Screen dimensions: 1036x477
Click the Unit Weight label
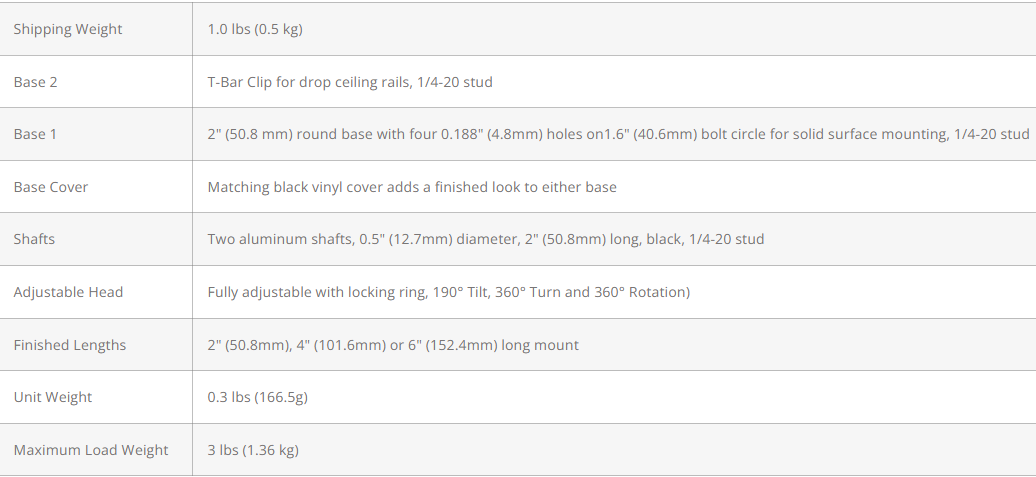(x=53, y=397)
